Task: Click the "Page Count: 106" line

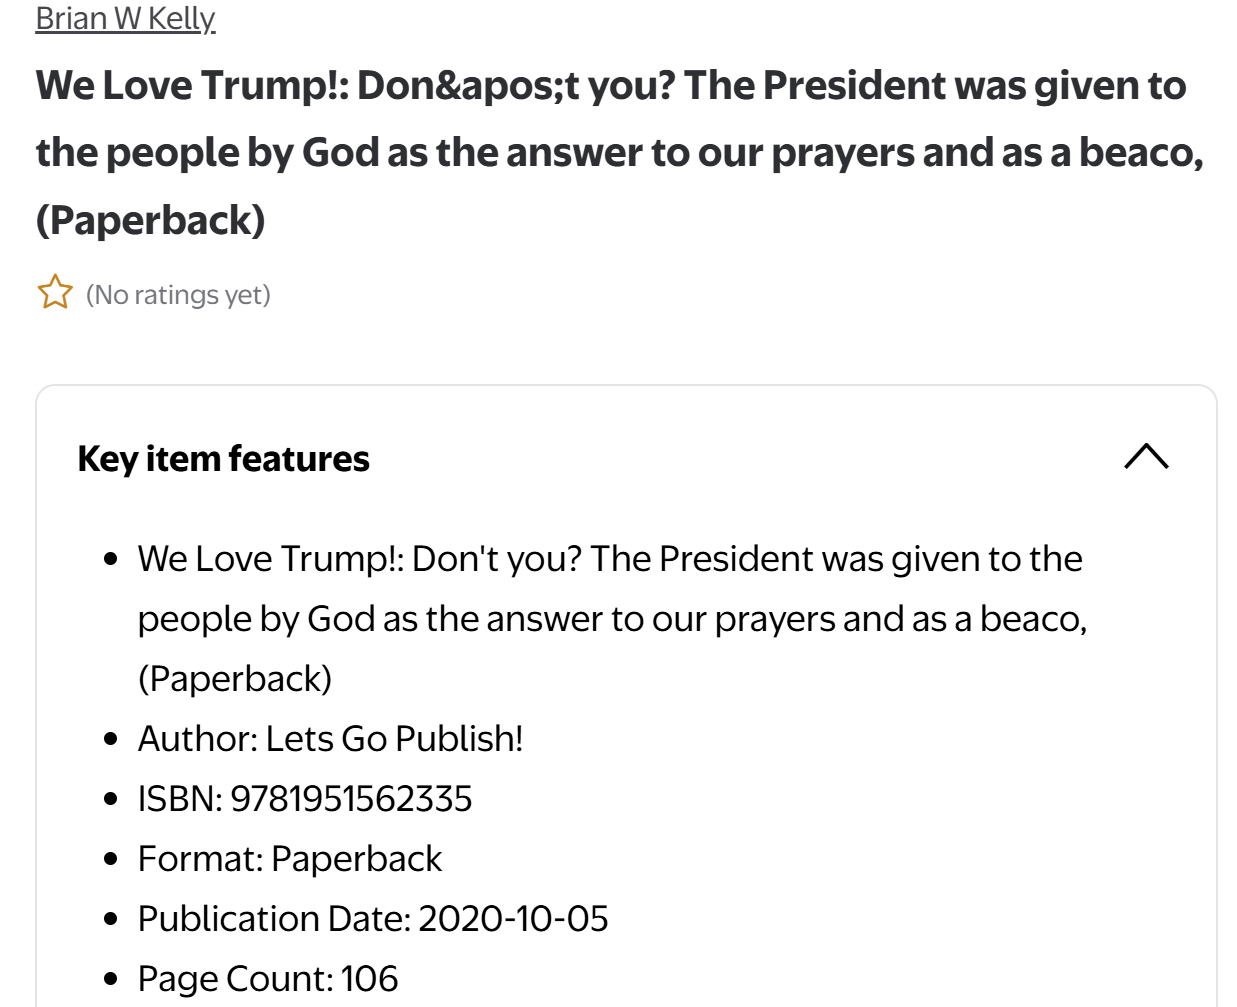Action: 268,979
